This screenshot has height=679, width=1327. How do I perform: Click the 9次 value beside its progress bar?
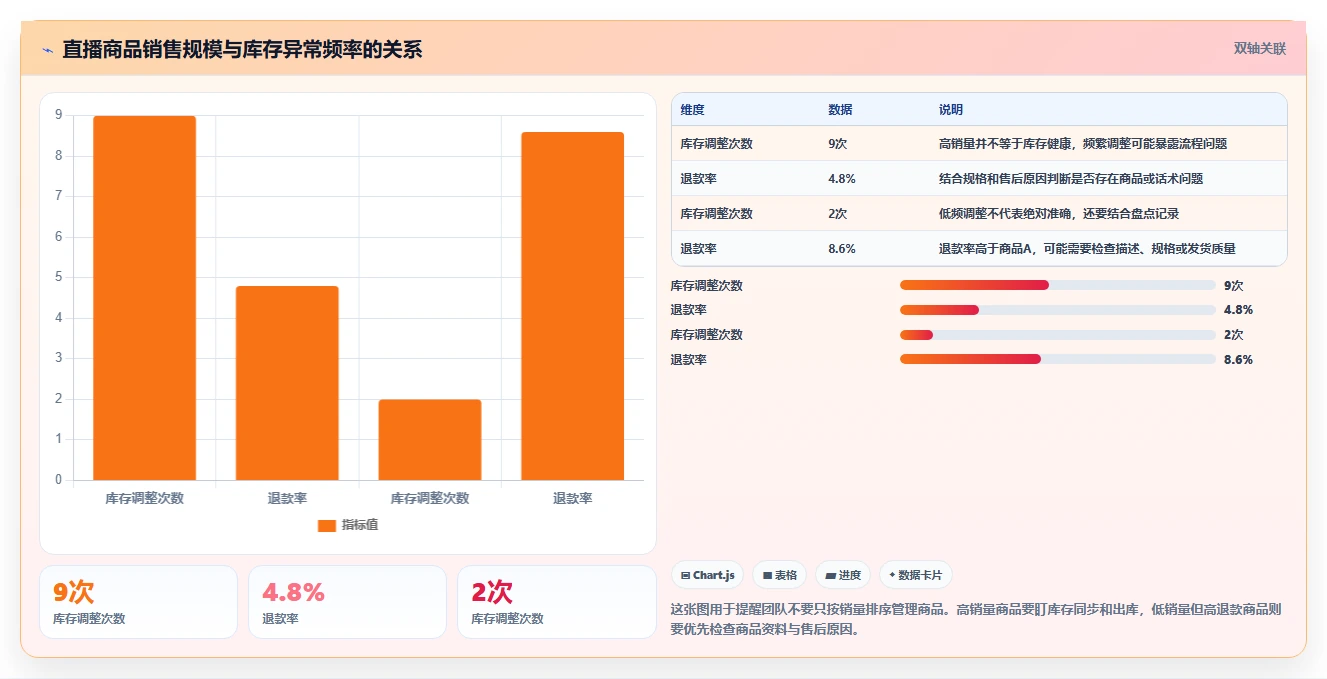click(1234, 285)
